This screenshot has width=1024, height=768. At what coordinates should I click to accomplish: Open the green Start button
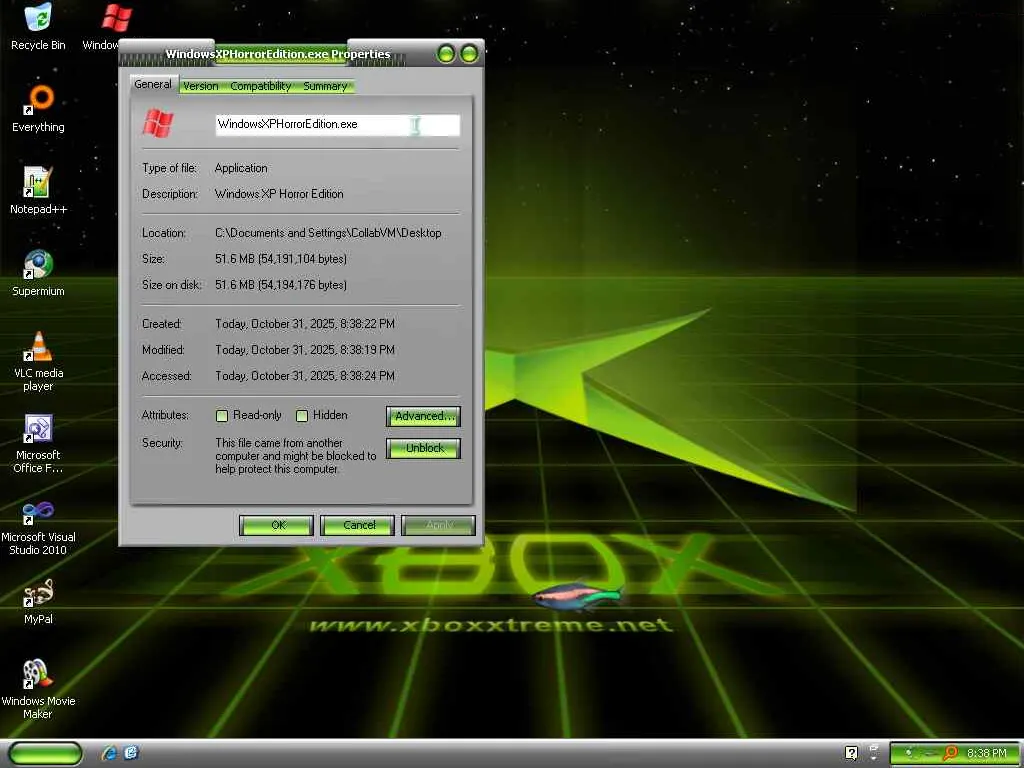pyautogui.click(x=46, y=754)
